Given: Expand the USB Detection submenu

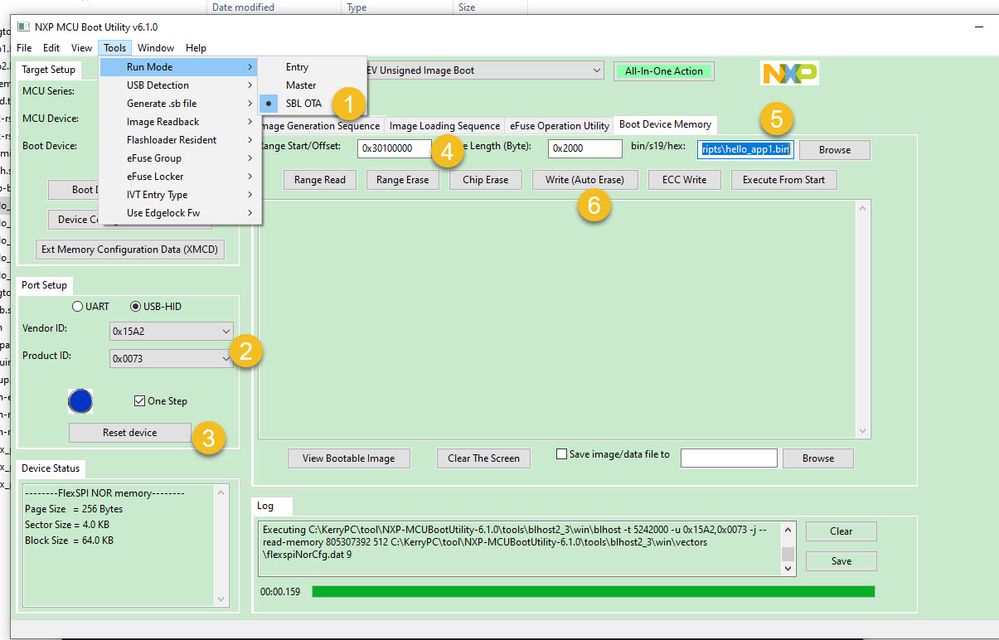Looking at the screenshot, I should [180, 85].
